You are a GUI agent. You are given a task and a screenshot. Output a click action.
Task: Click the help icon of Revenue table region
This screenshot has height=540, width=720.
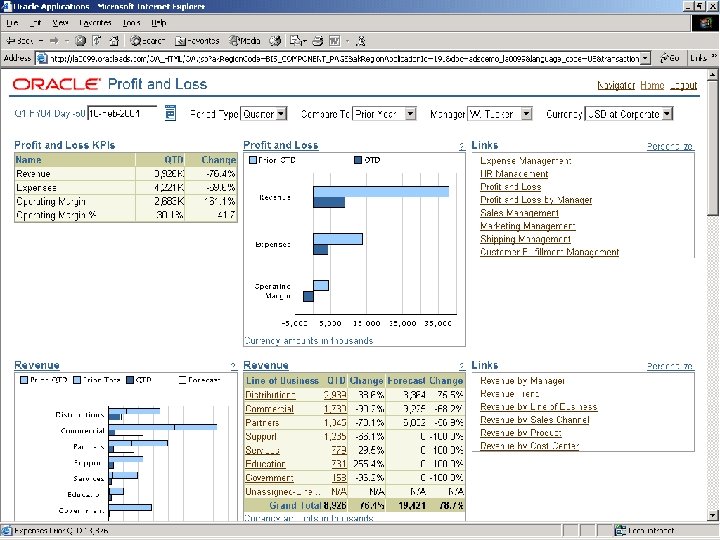(461, 366)
